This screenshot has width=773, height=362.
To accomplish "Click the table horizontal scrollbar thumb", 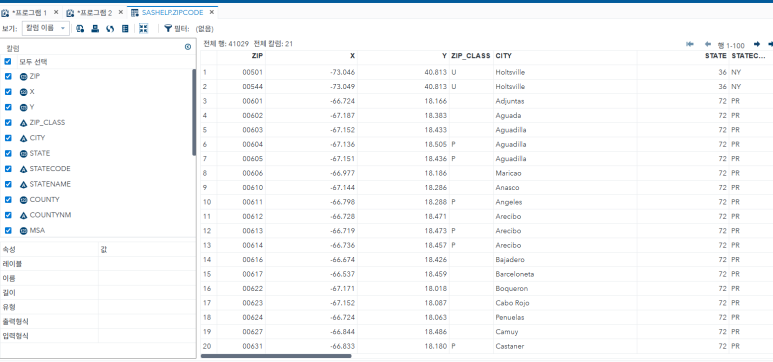I will (x=276, y=356).
